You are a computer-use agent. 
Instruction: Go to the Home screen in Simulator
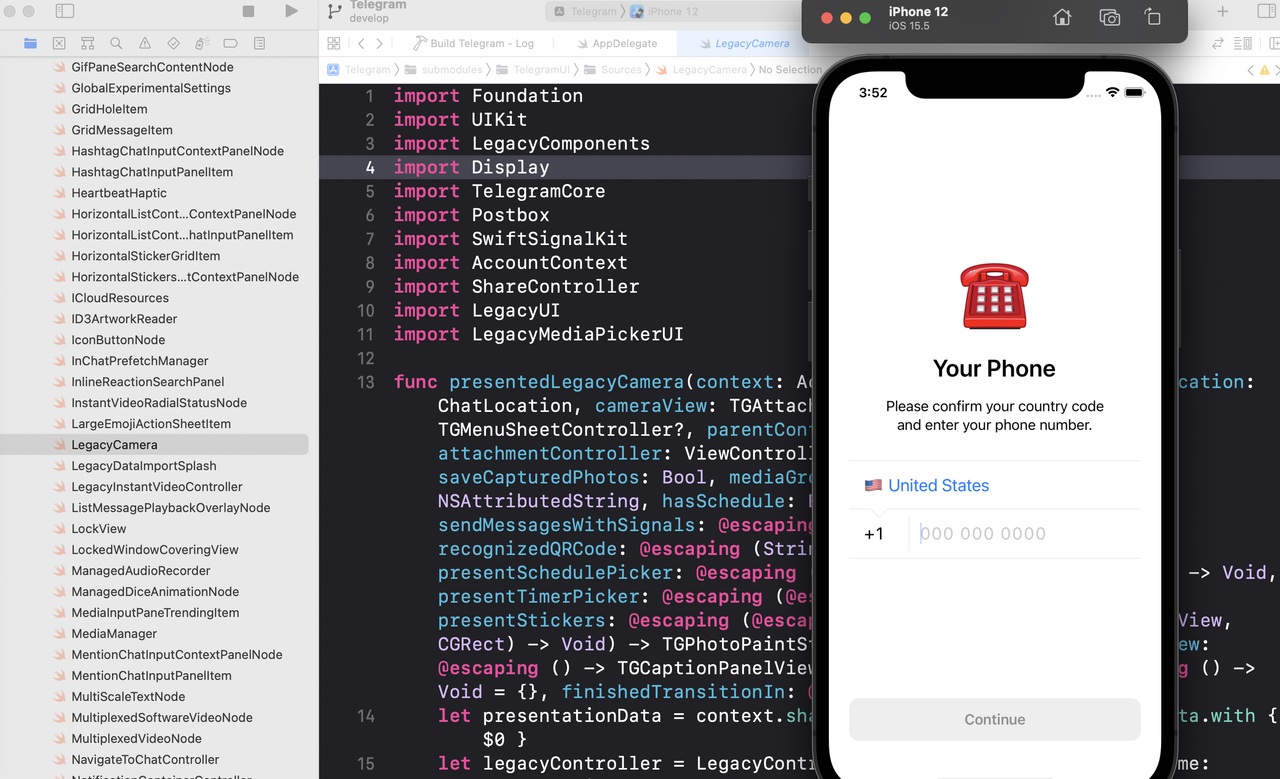1062,17
